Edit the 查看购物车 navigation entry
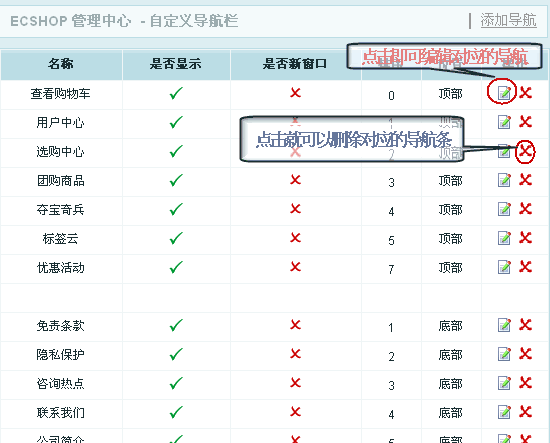The image size is (550, 443). (504, 93)
